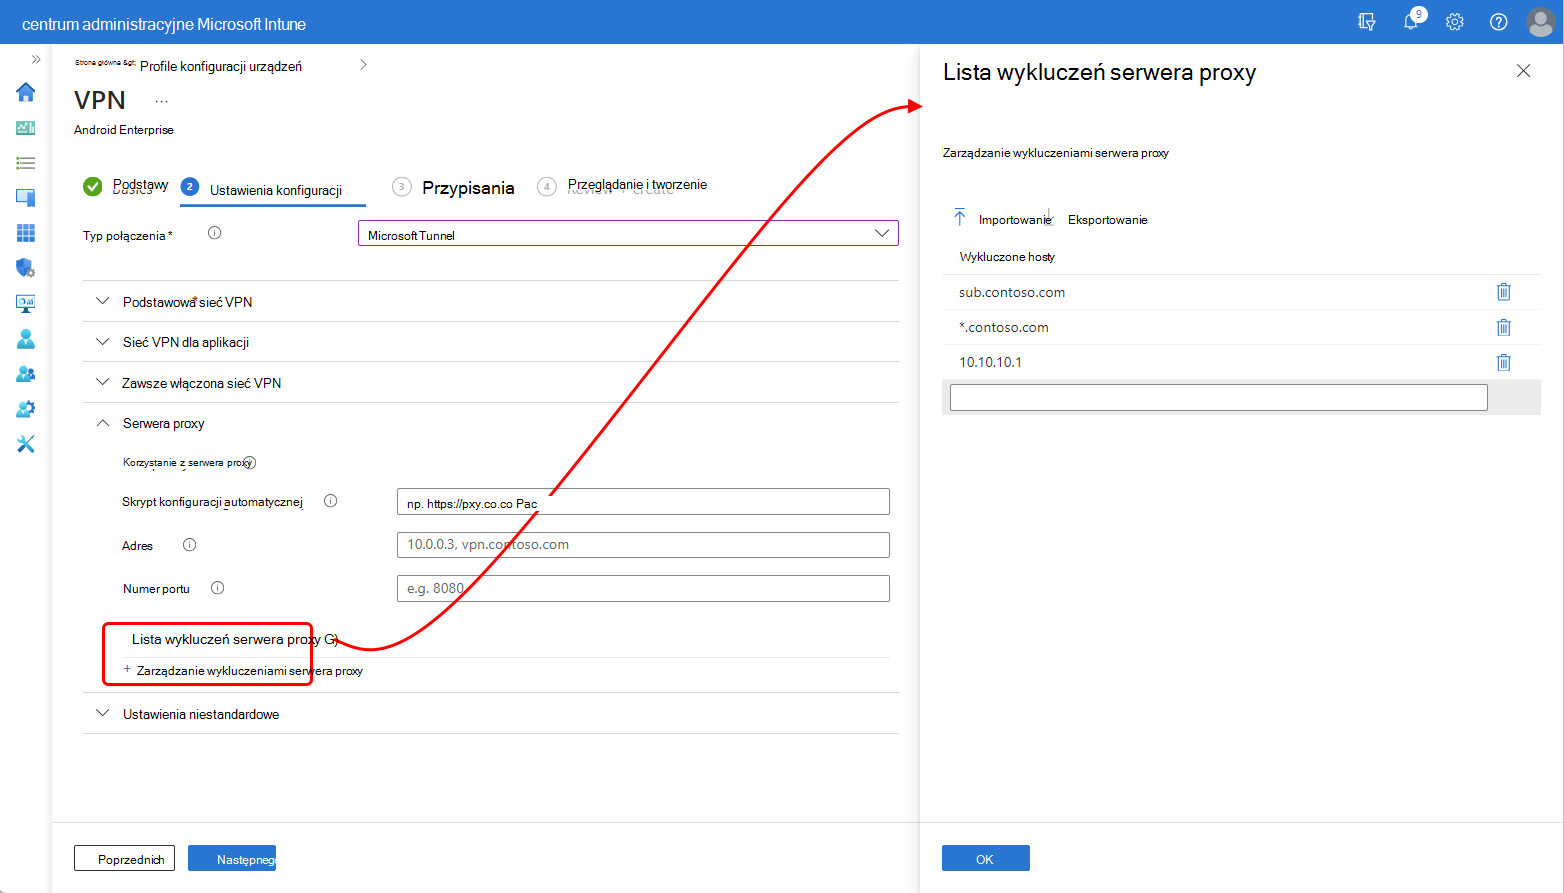Open the Devices icon in sidebar
Image resolution: width=1564 pixels, height=893 pixels.
click(x=26, y=198)
